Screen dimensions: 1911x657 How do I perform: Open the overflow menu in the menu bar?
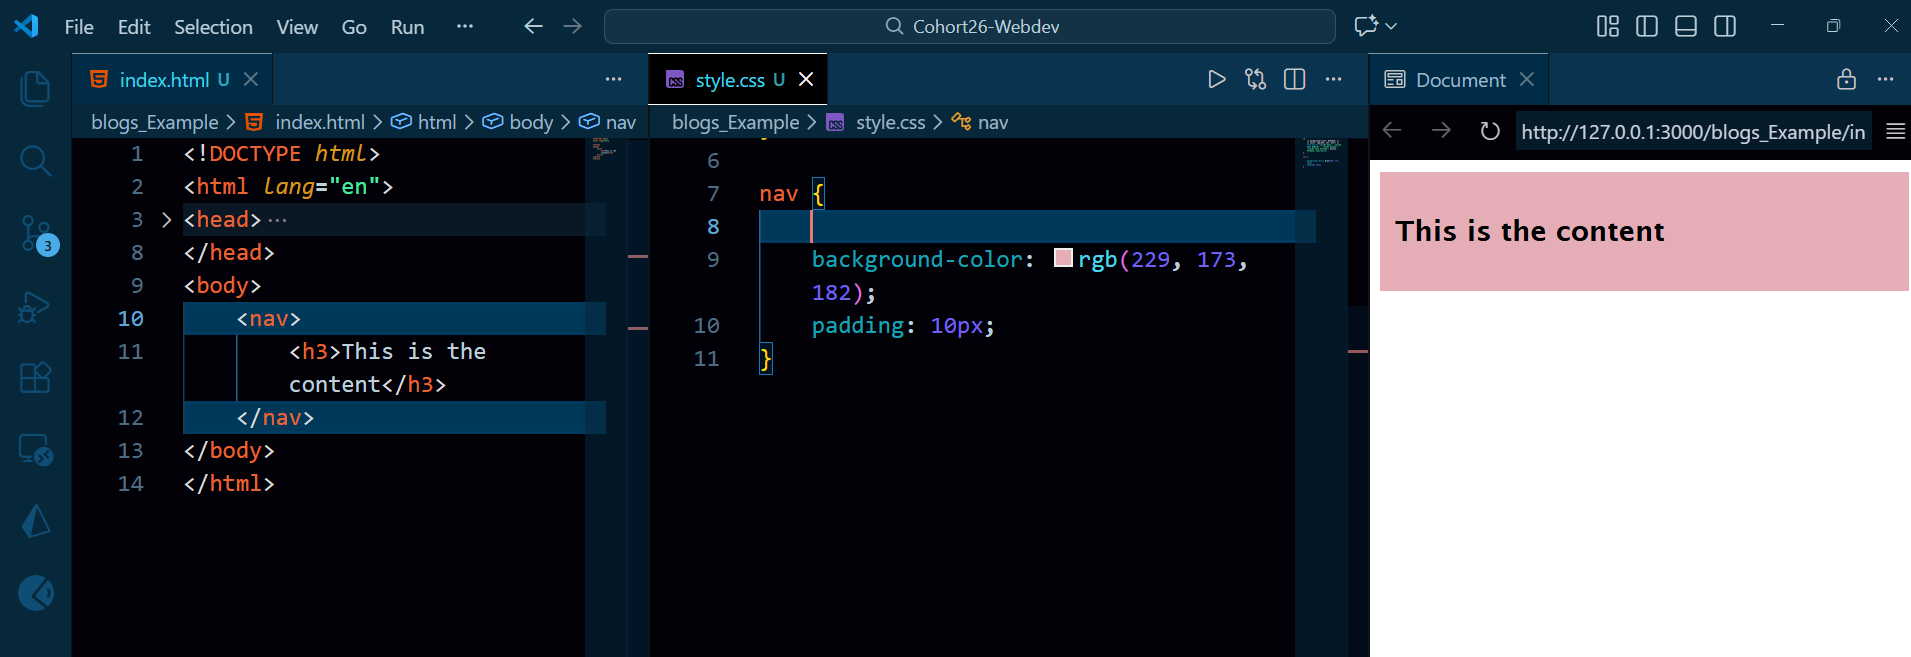(x=464, y=26)
